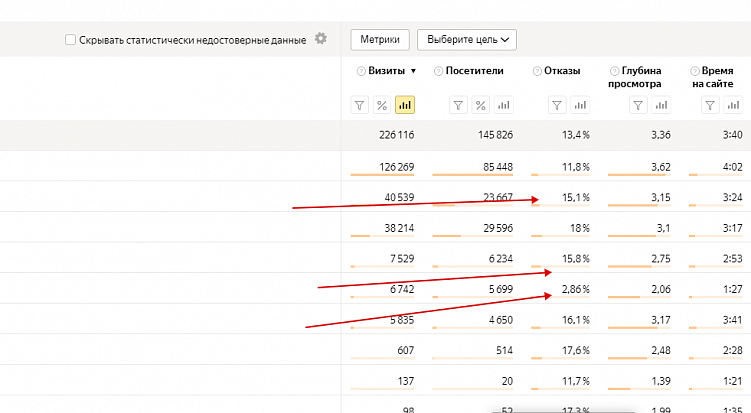Select page depth value 3,62
The image size is (751, 413).
pyautogui.click(x=660, y=167)
